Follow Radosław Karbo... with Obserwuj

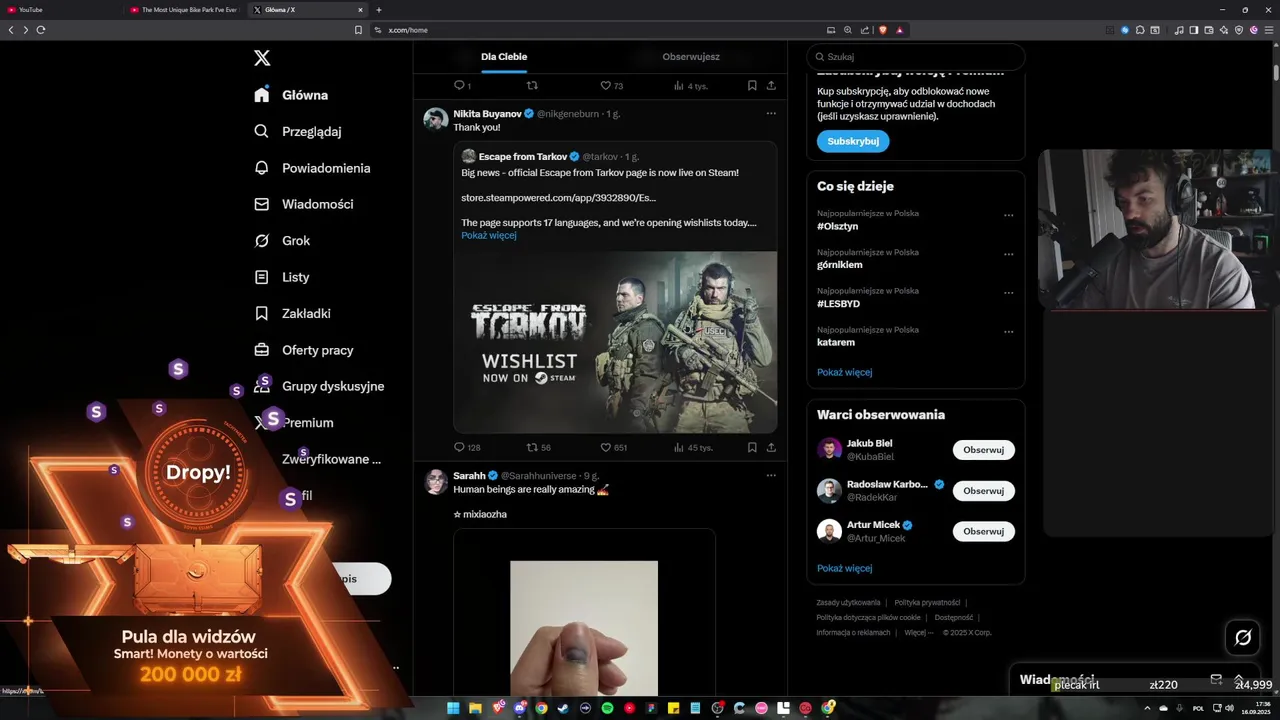click(983, 491)
